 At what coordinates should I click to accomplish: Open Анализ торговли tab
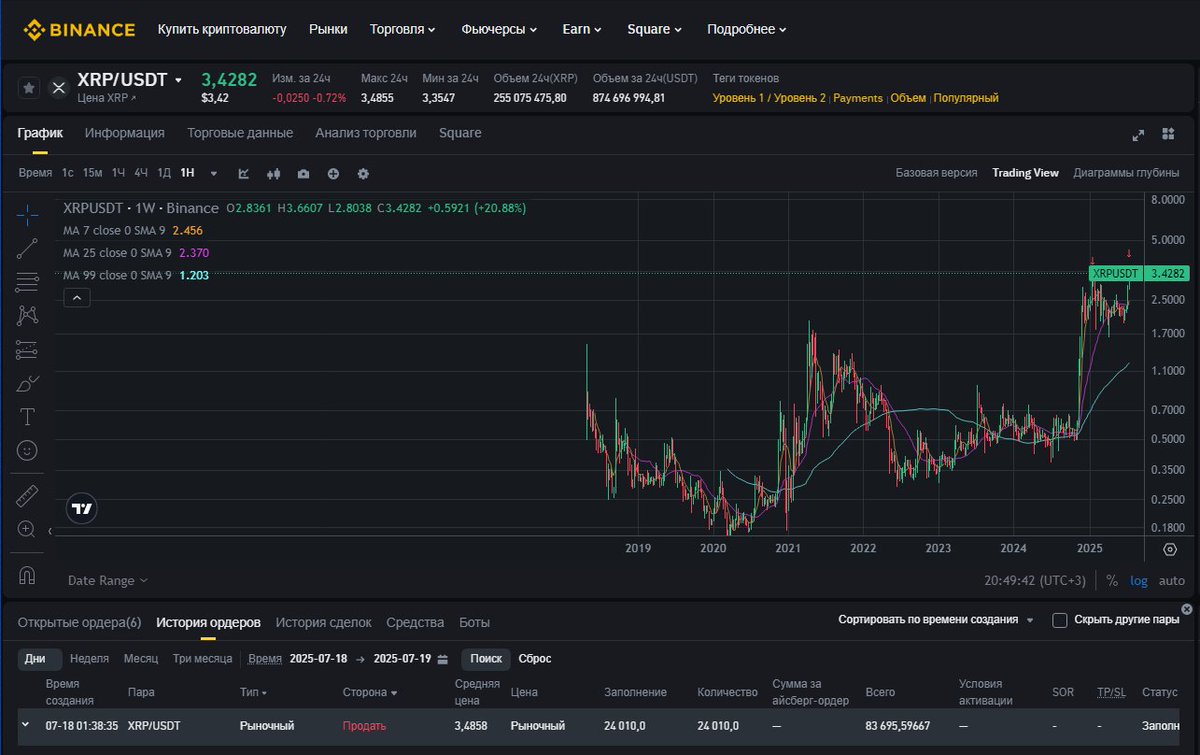[x=366, y=133]
